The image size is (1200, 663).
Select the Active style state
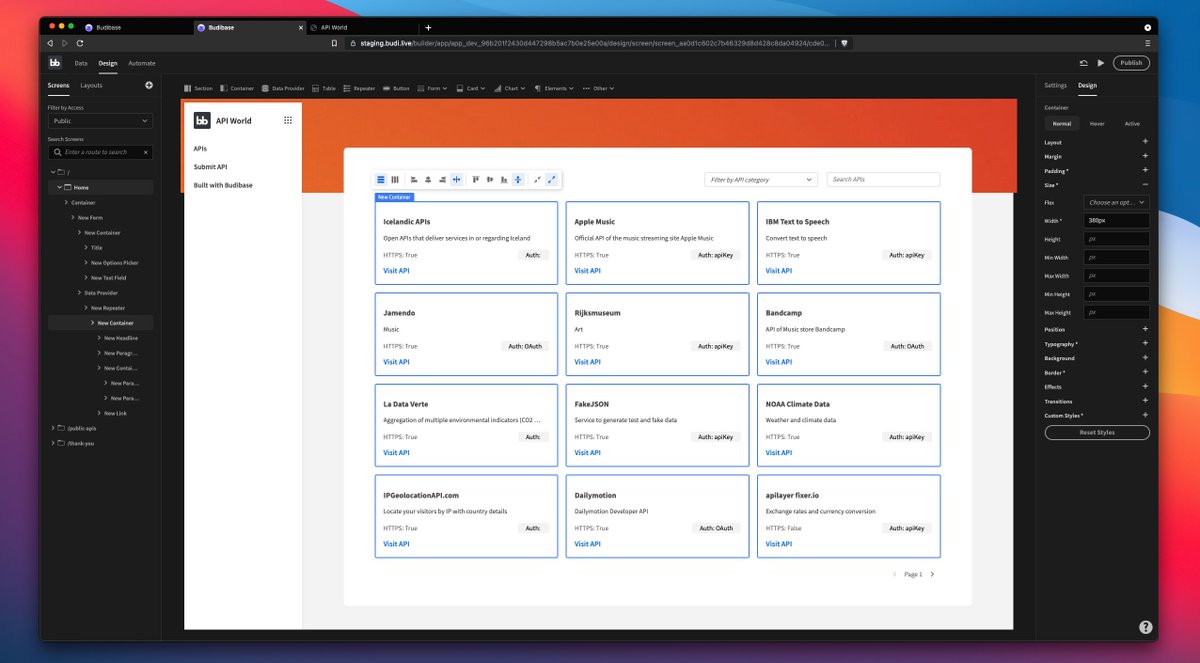(x=1132, y=124)
